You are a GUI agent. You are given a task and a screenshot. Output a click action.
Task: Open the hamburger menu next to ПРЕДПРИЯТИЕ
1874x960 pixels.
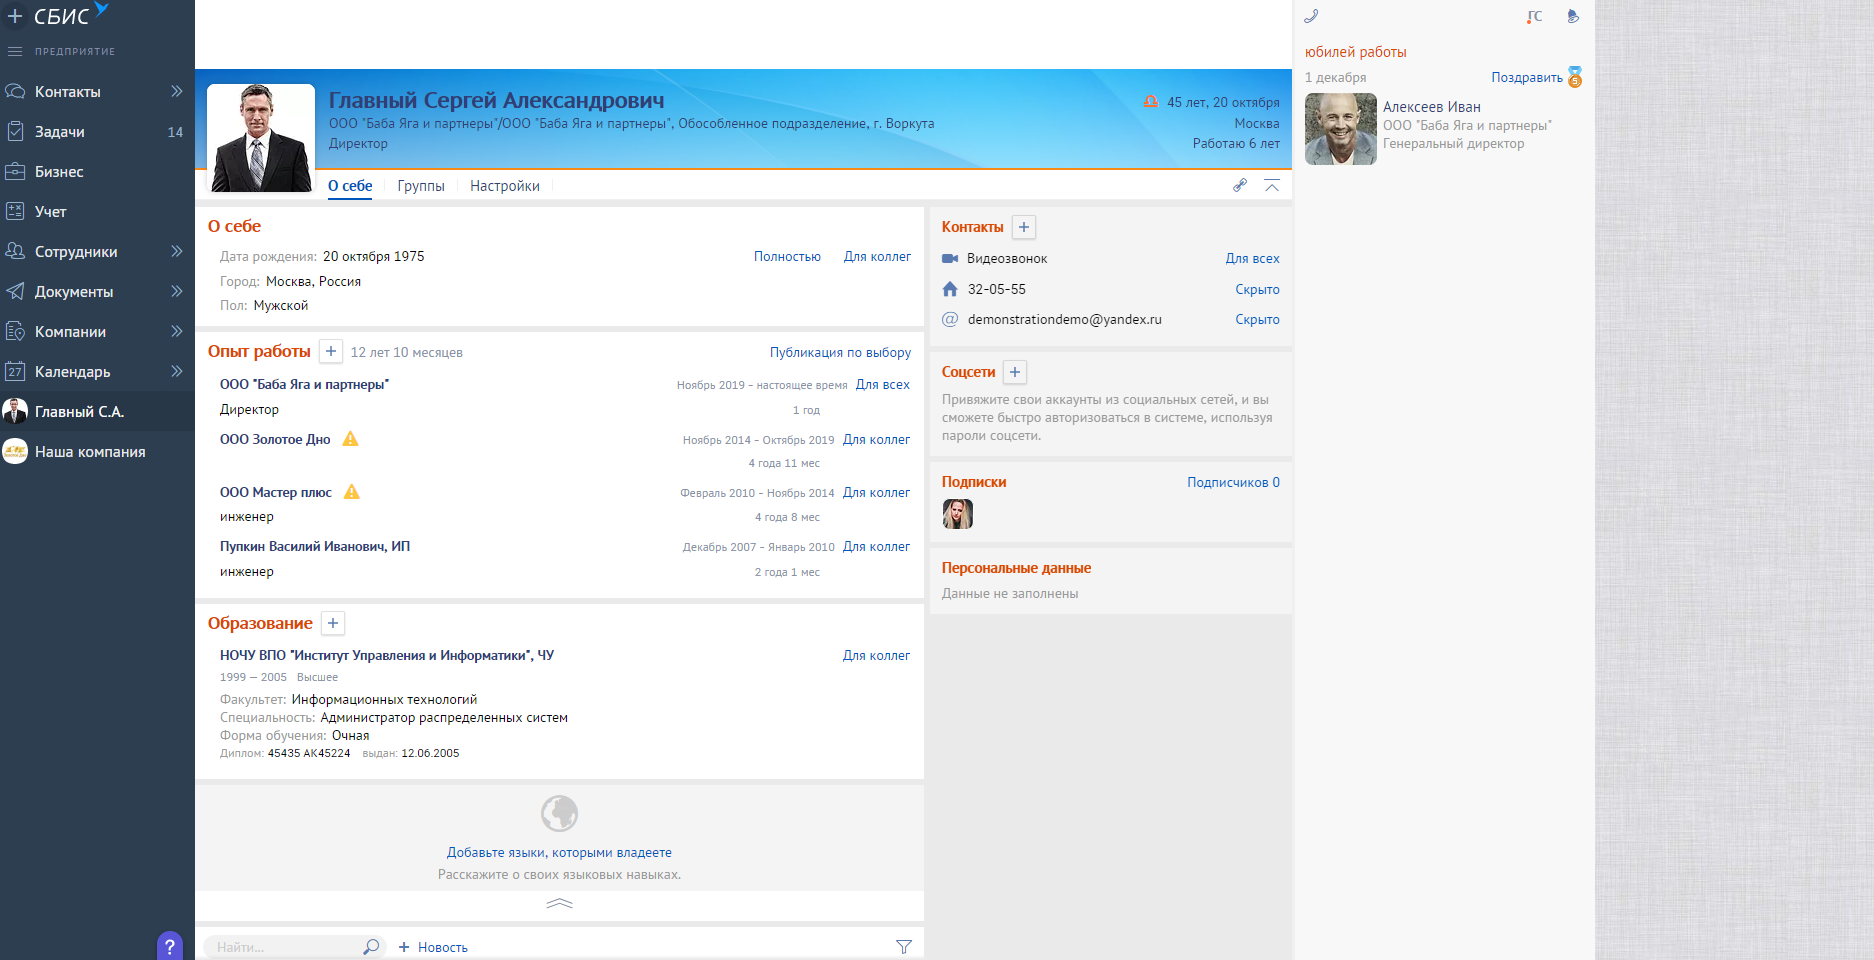(x=15, y=51)
